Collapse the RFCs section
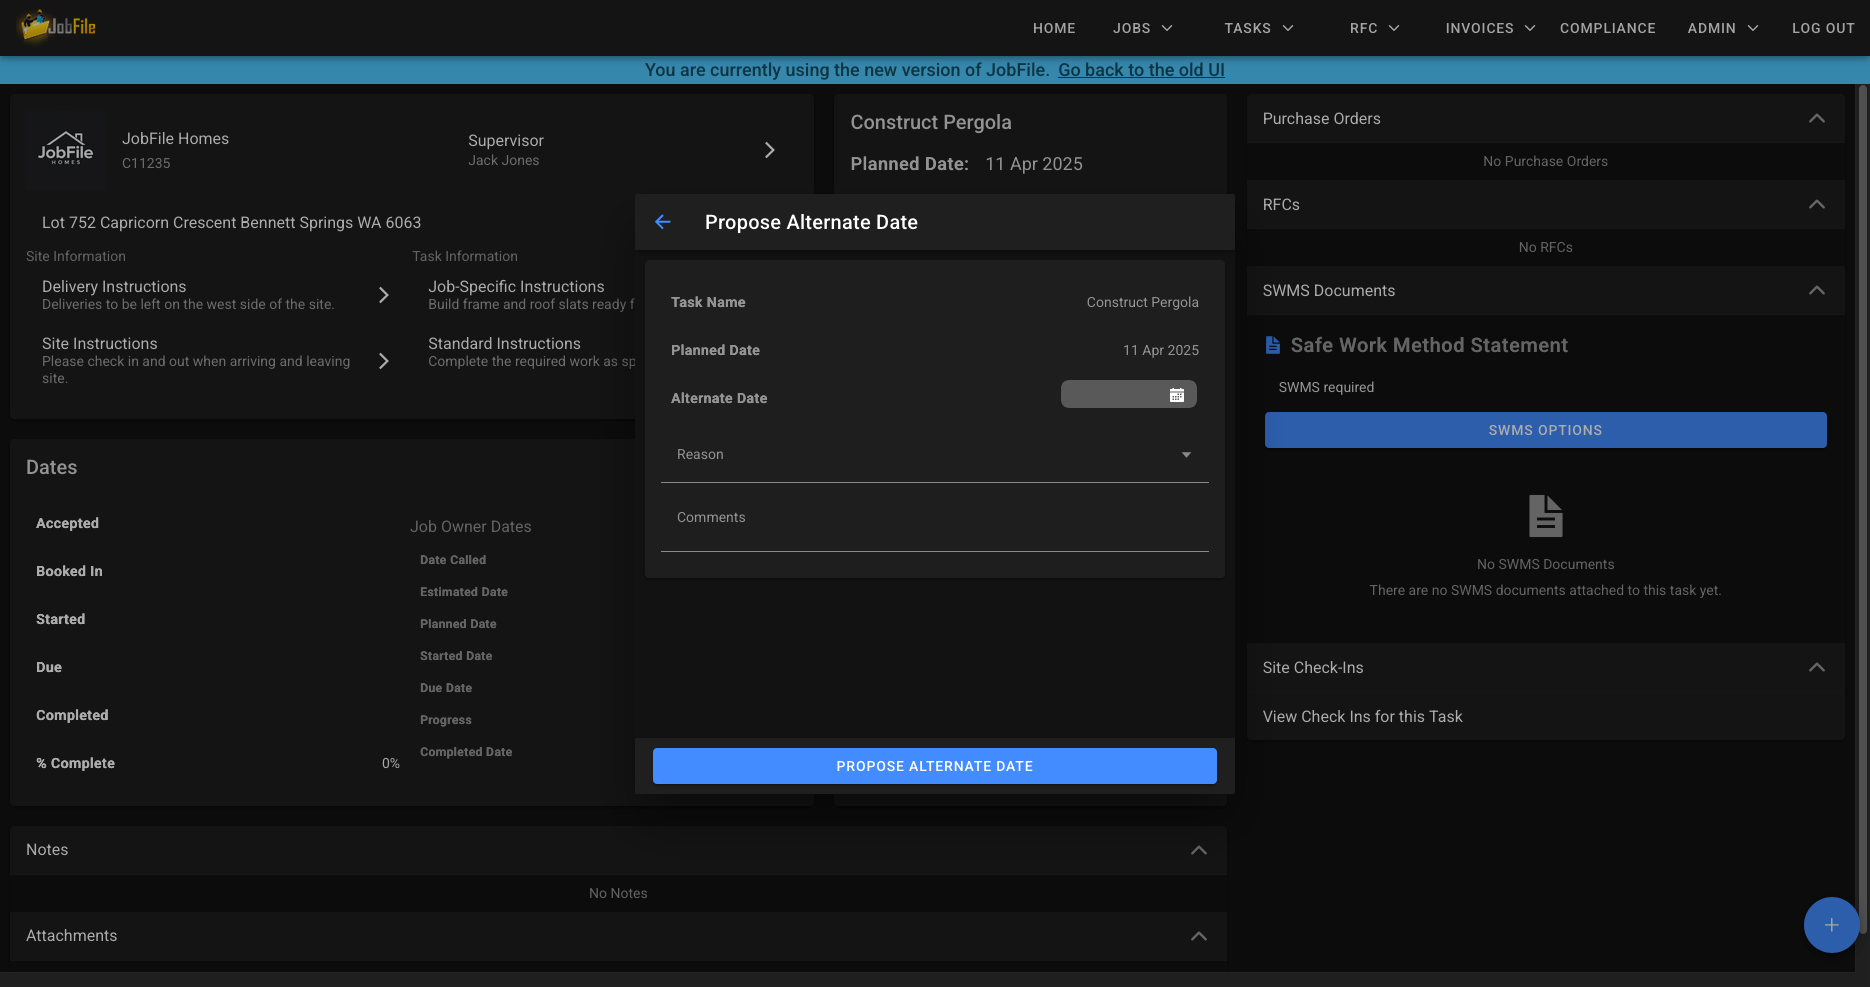 [1817, 205]
